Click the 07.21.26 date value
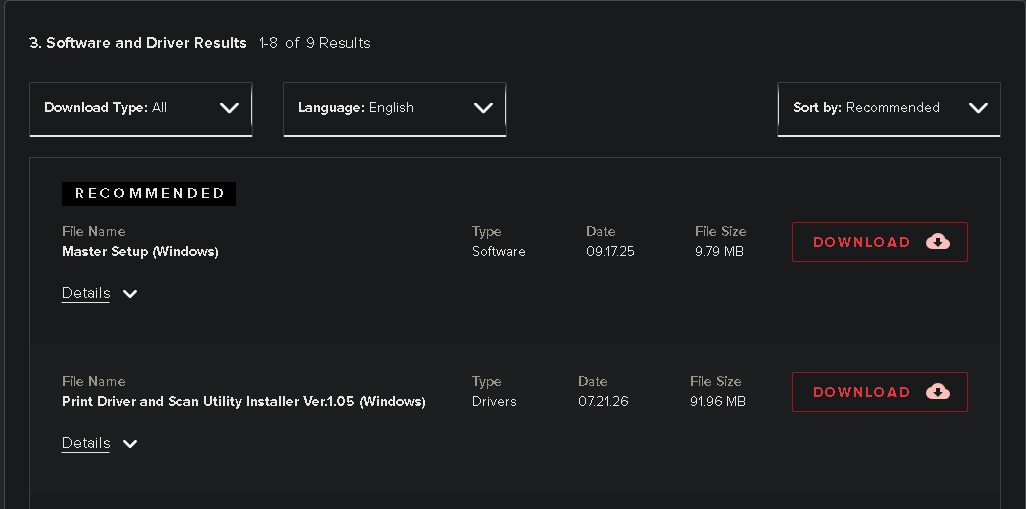Image resolution: width=1026 pixels, height=509 pixels. point(603,401)
